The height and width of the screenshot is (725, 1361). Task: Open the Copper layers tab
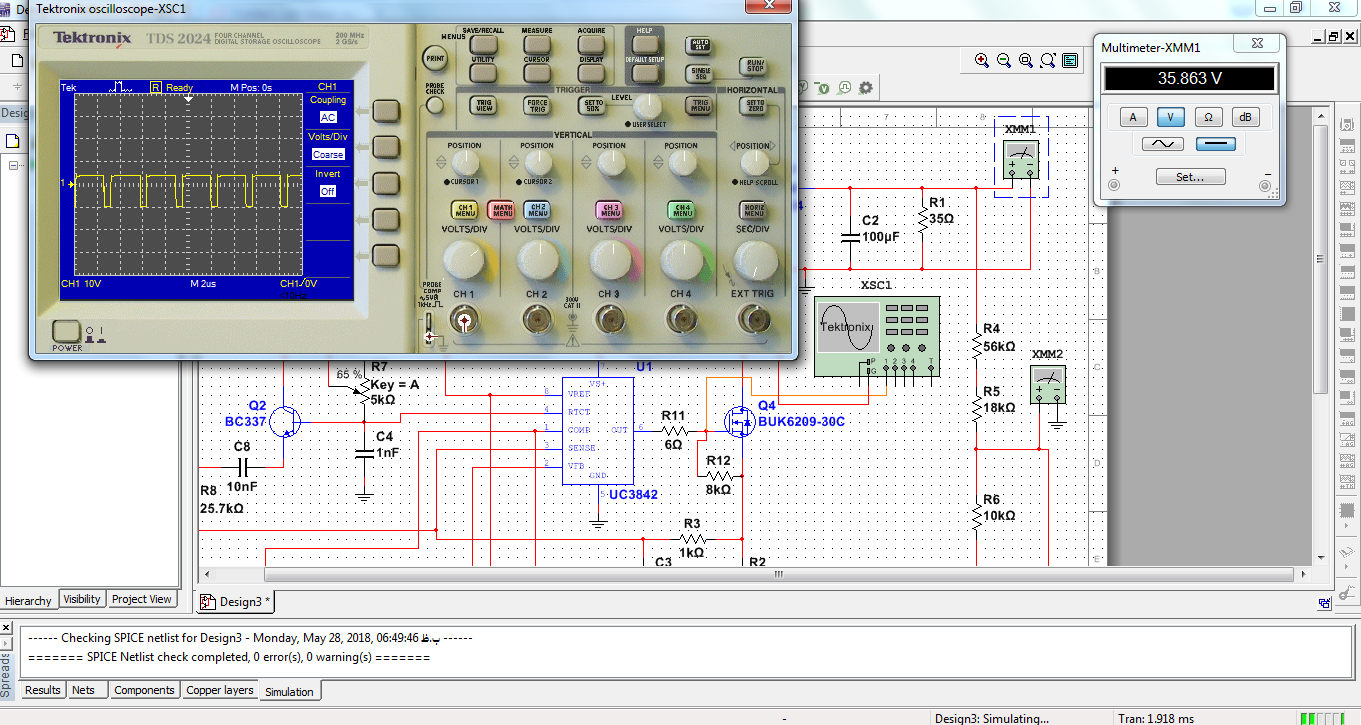coord(220,690)
